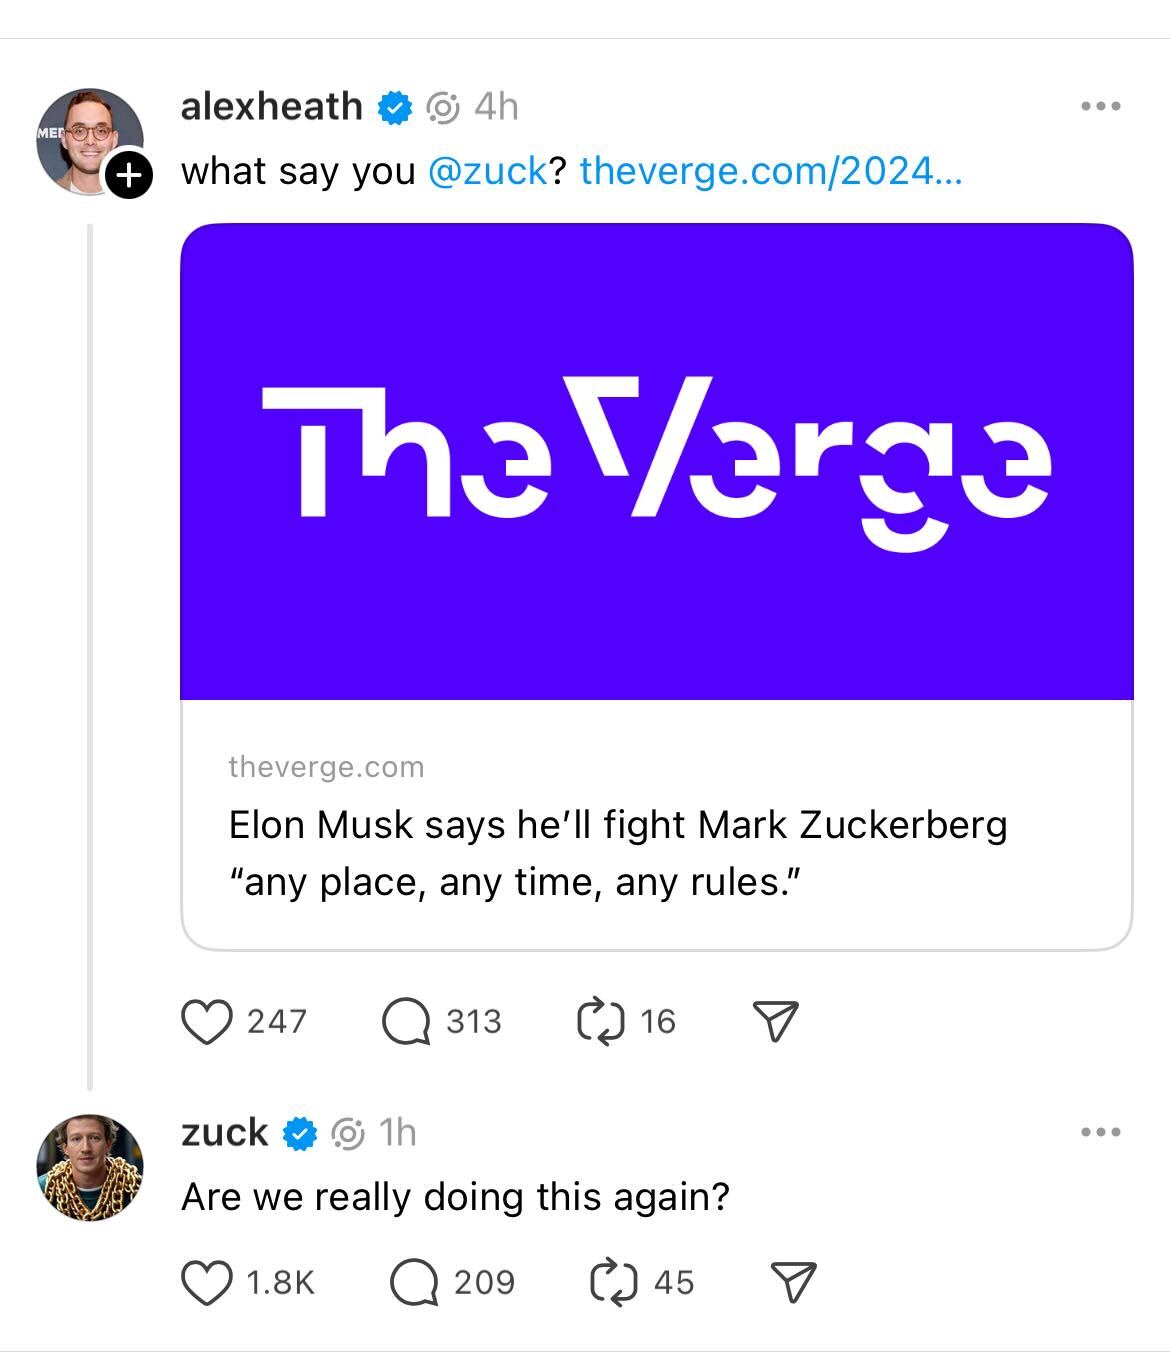The width and height of the screenshot is (1170, 1367).
Task: Open the theverge.com/2024 link
Action: [771, 171]
